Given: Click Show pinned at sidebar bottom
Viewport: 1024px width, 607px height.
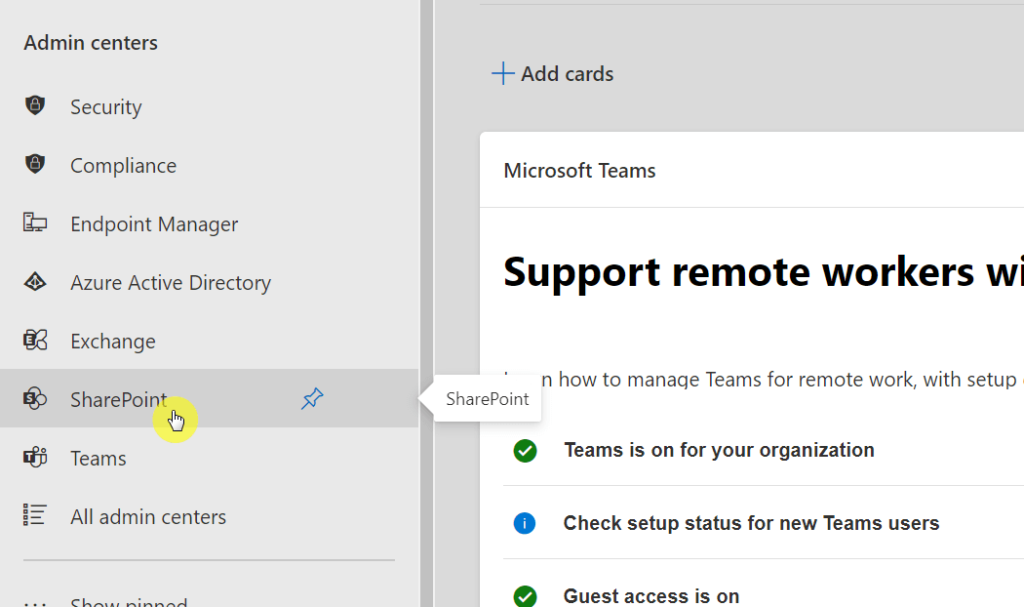Looking at the screenshot, I should coord(129,602).
